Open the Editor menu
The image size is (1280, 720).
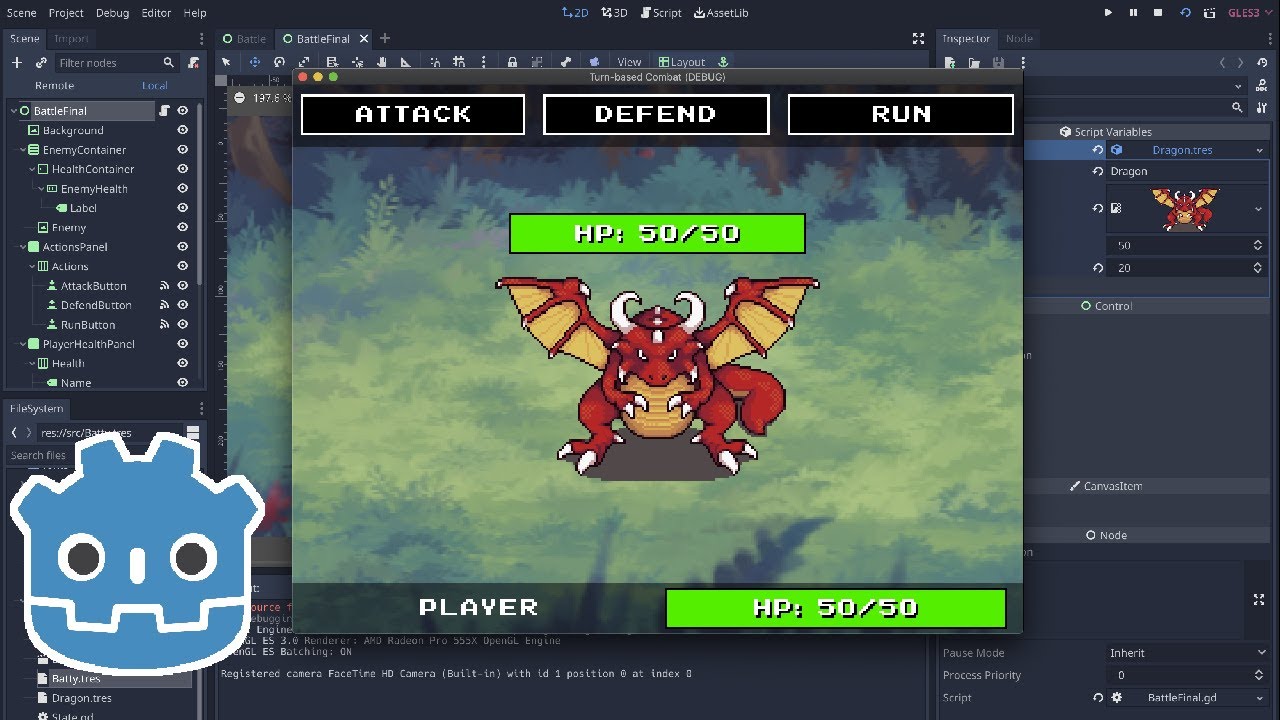(156, 13)
